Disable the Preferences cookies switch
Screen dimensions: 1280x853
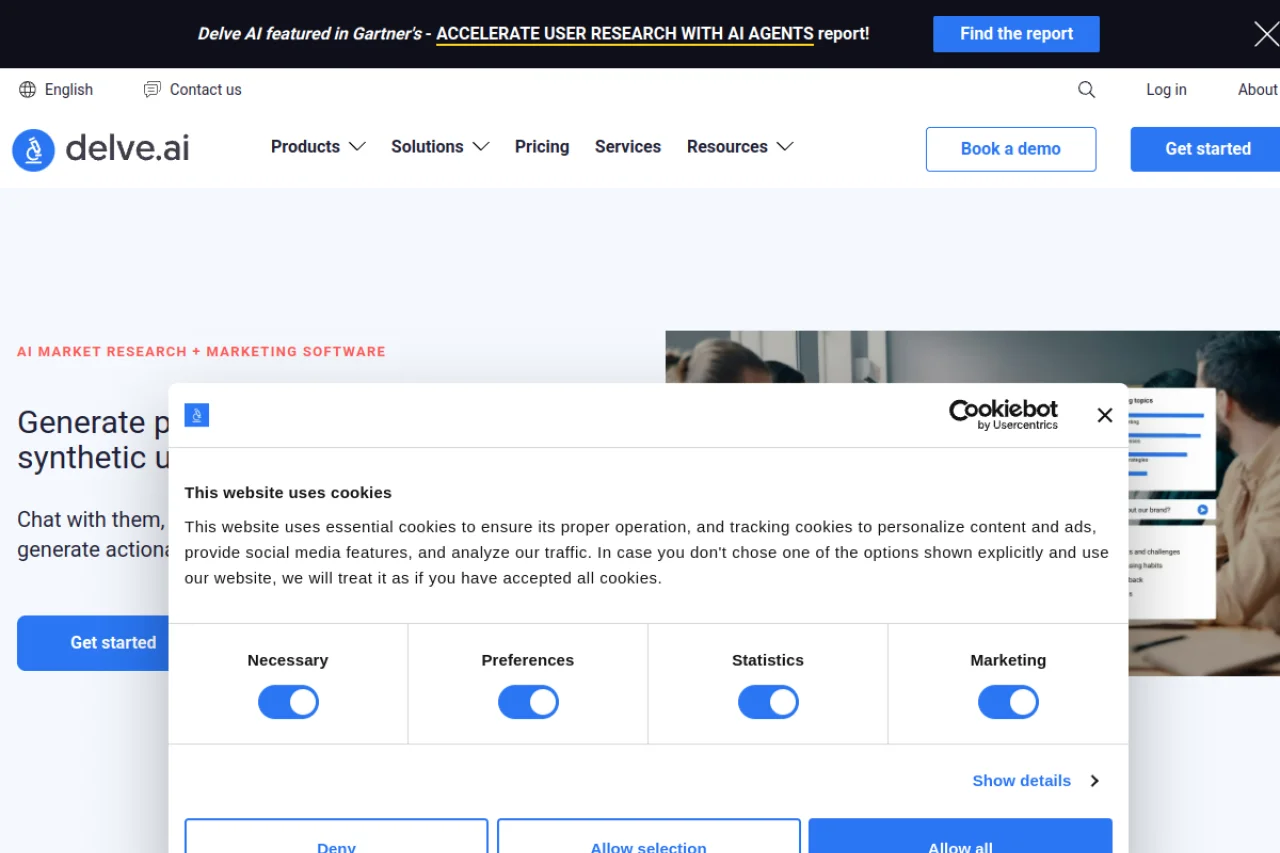point(528,702)
